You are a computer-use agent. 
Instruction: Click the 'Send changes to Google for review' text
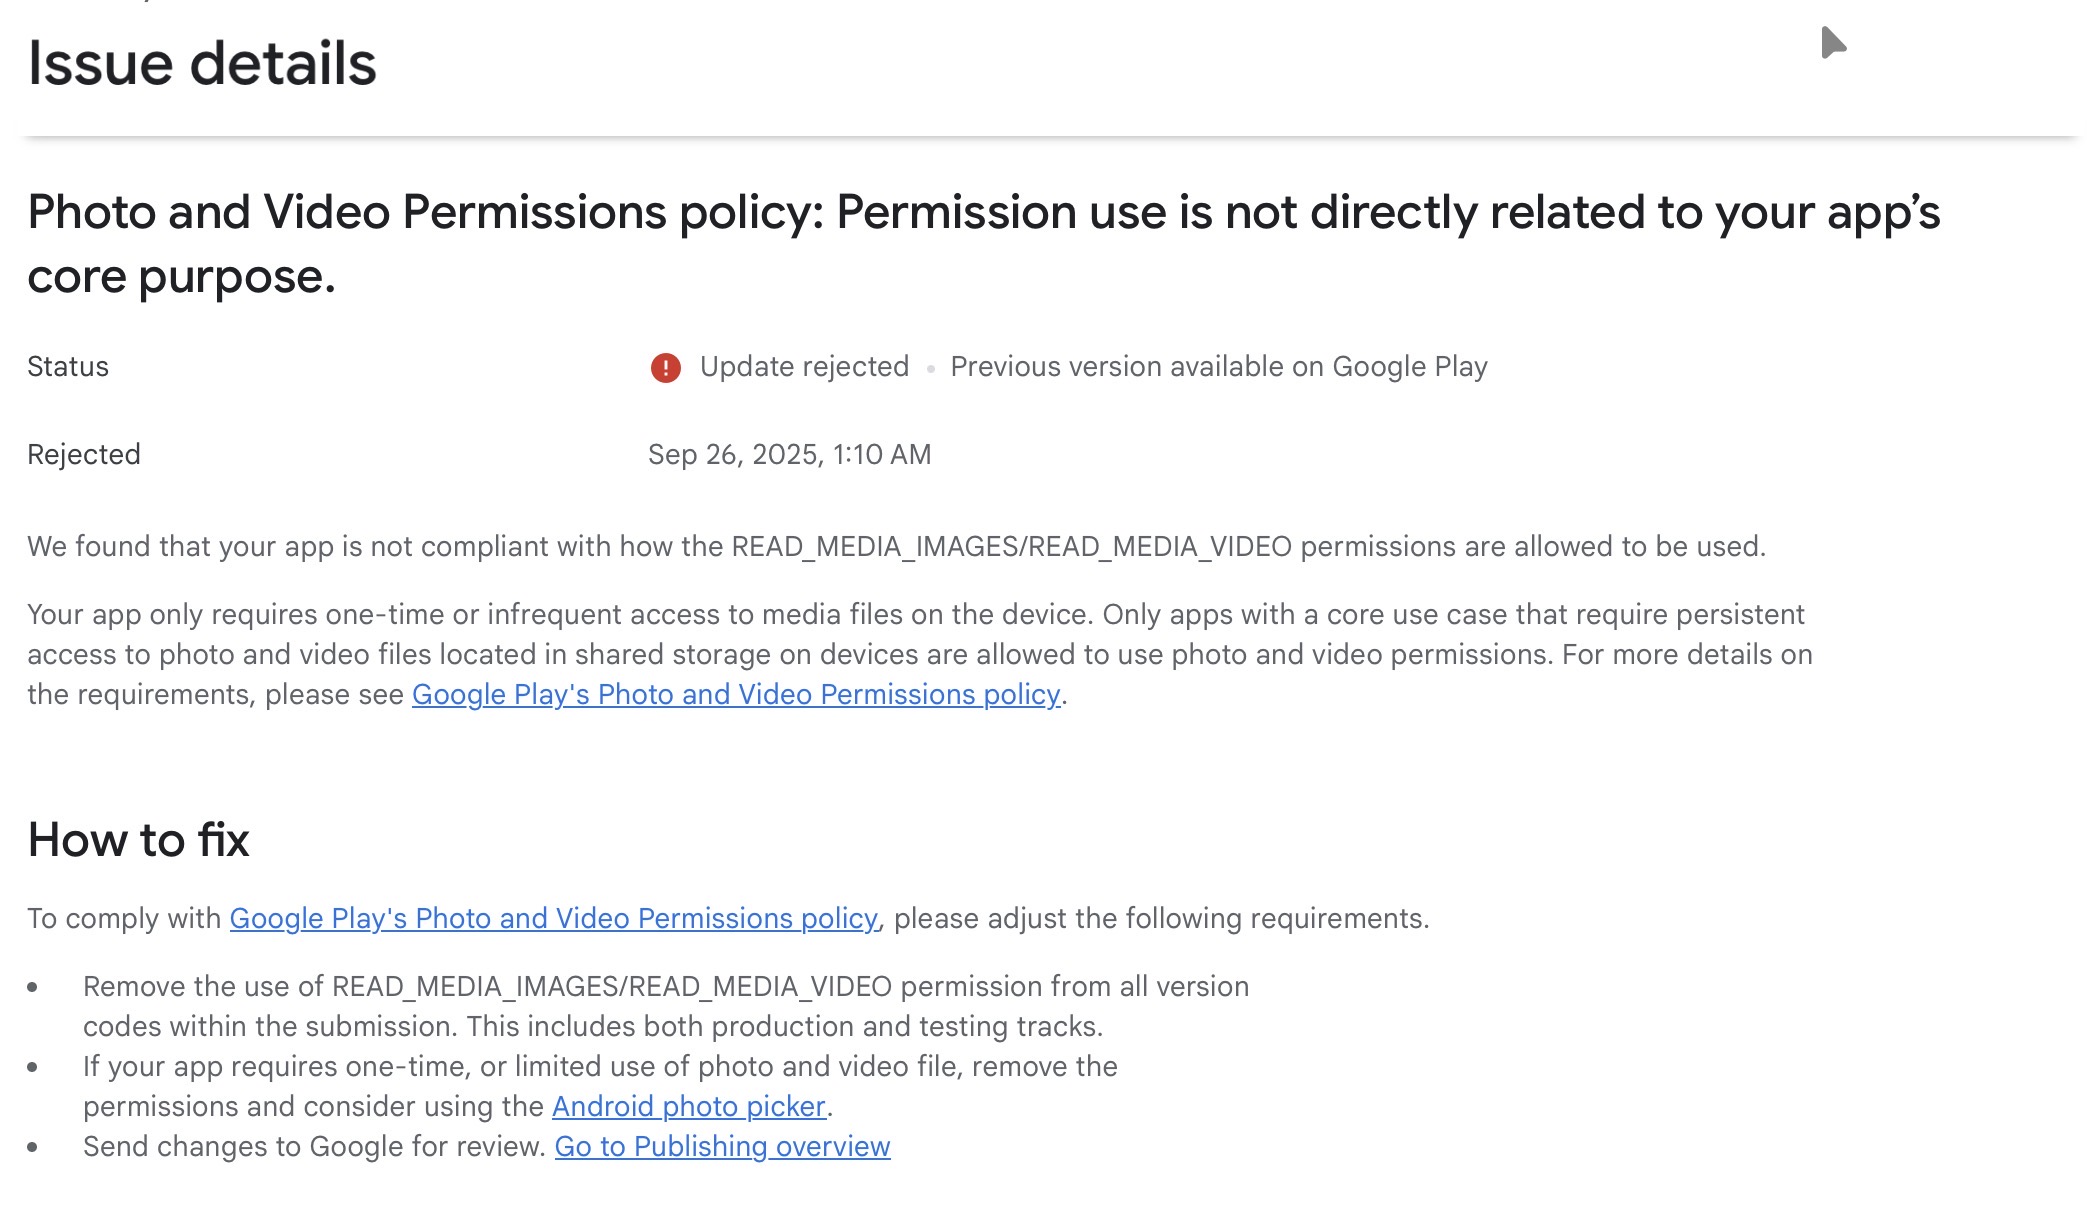coord(314,1146)
